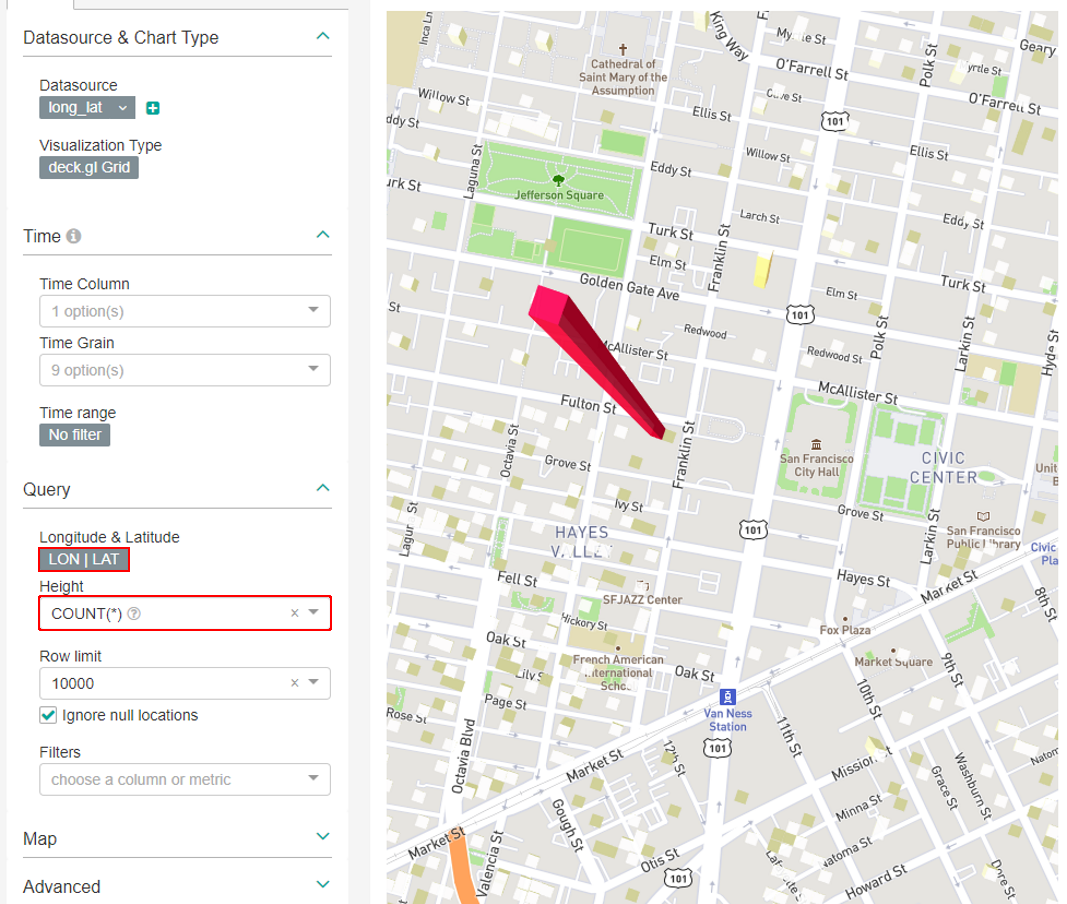Screen dimensions: 1067x904
Task: Collapse the Datasource & Chart Type section
Action: pos(322,36)
